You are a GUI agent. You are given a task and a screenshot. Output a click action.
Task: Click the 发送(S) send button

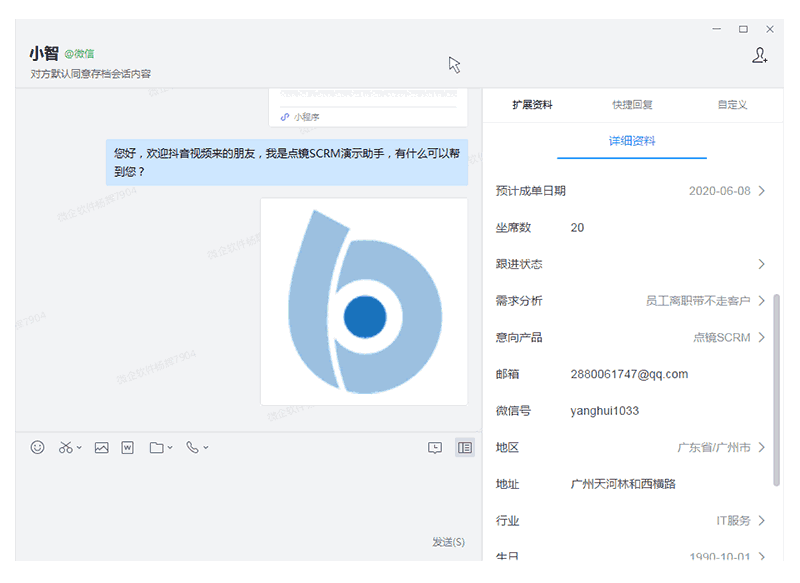pos(448,542)
